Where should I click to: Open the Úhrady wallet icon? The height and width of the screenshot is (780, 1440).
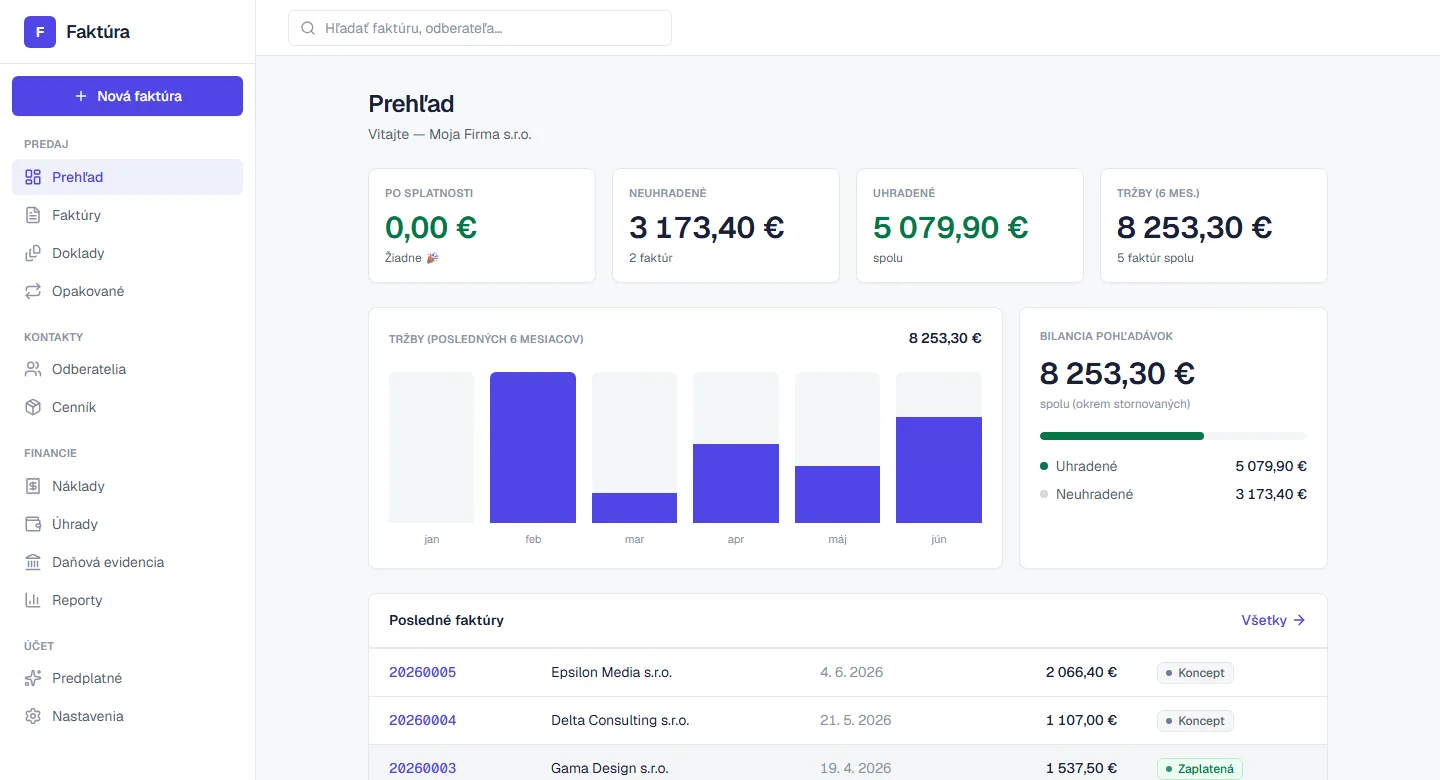click(33, 524)
